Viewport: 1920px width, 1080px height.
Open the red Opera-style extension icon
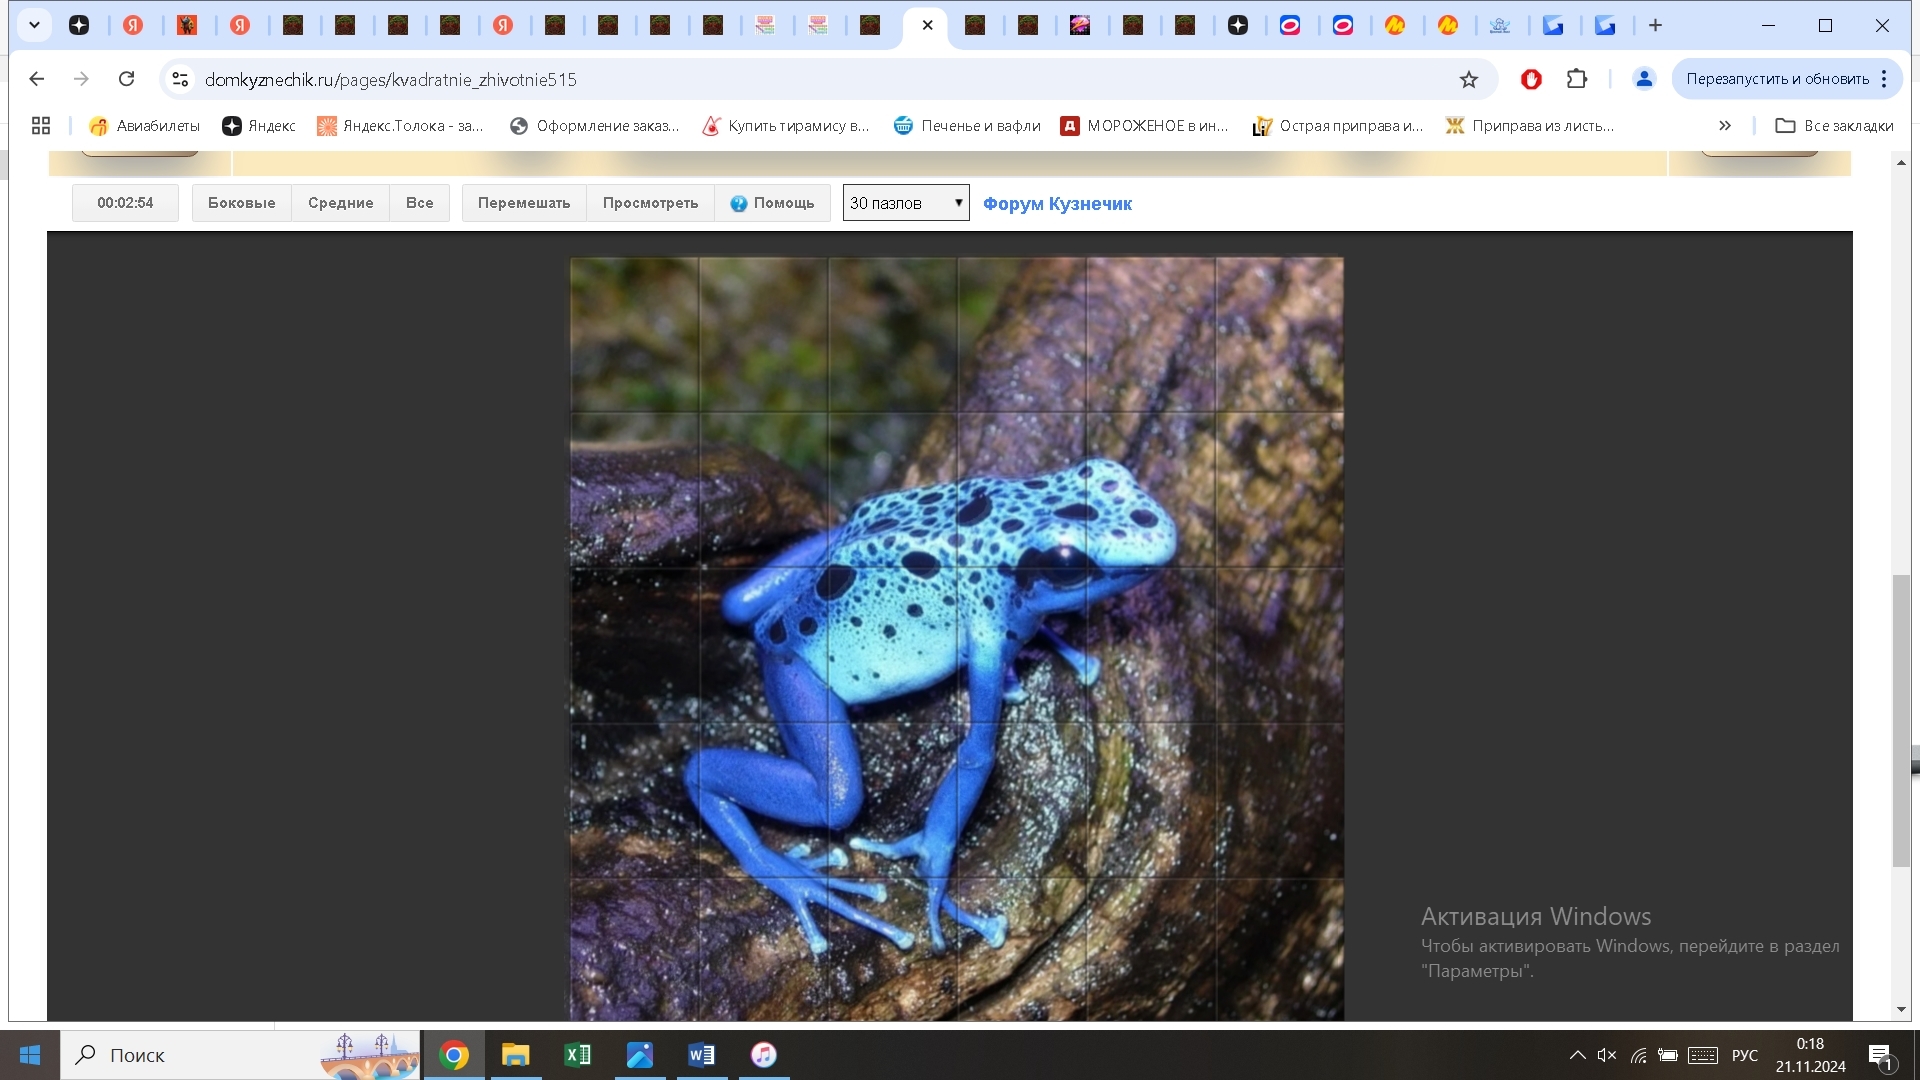tap(1531, 79)
